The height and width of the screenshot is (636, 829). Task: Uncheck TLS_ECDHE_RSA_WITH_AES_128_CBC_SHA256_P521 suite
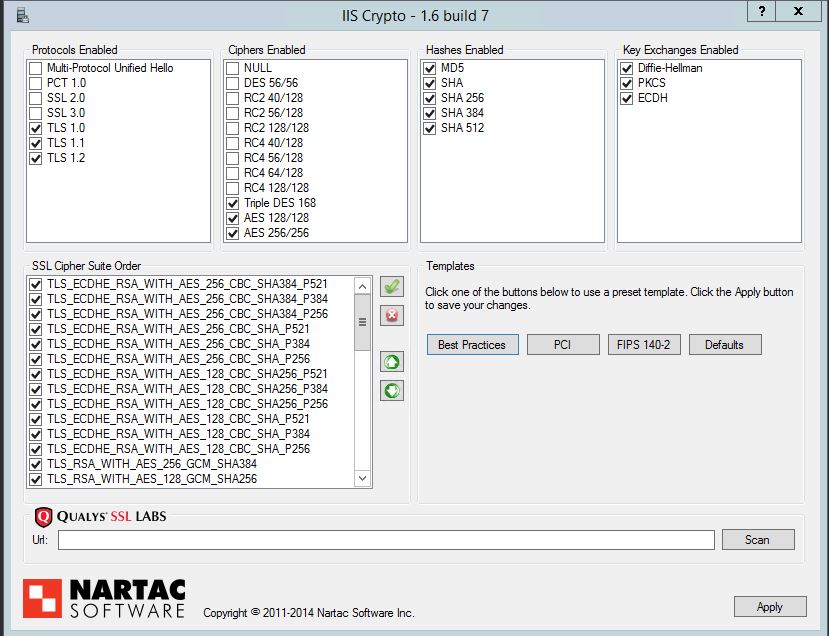click(x=35, y=374)
